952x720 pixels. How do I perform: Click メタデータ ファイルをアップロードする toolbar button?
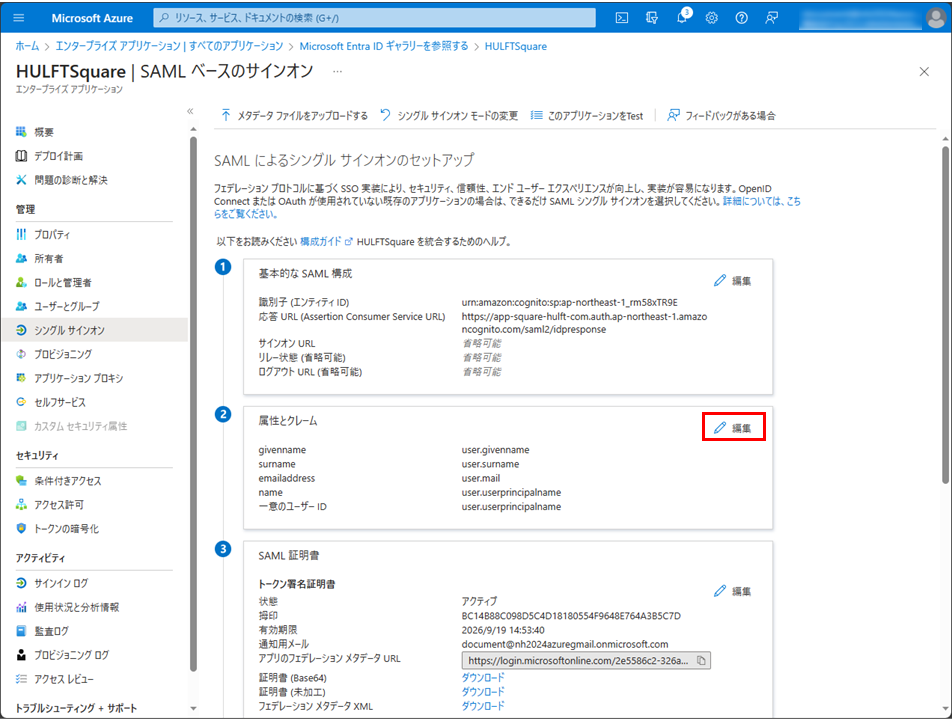(x=294, y=116)
